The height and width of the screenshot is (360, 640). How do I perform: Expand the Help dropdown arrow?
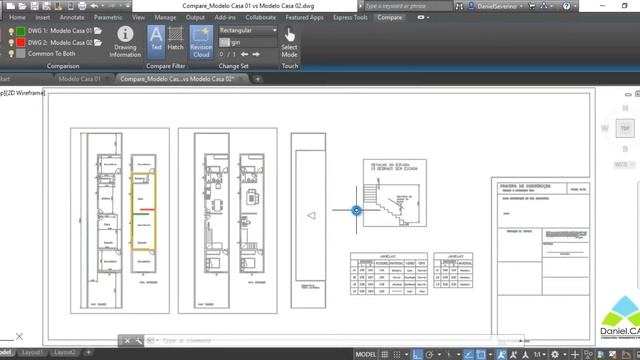pos(575,7)
